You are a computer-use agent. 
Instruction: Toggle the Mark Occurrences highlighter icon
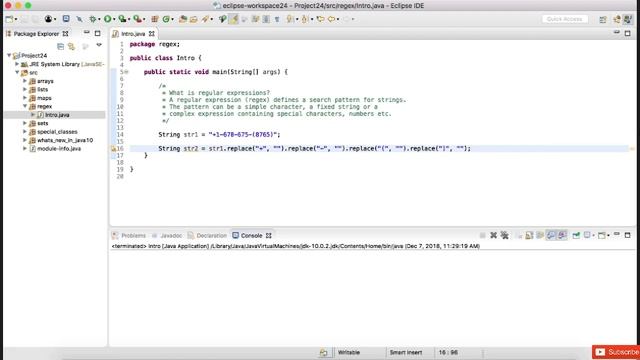click(x=233, y=19)
